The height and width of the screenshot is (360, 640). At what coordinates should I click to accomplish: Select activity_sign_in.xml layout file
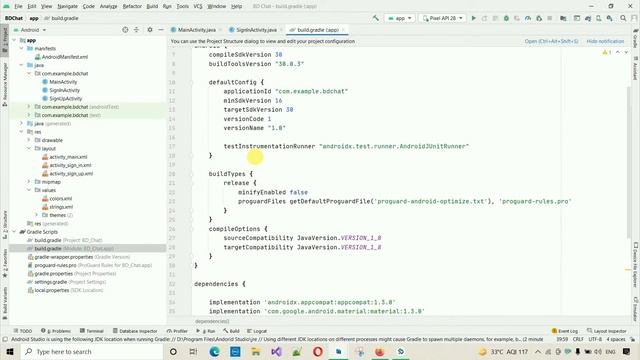(67, 165)
